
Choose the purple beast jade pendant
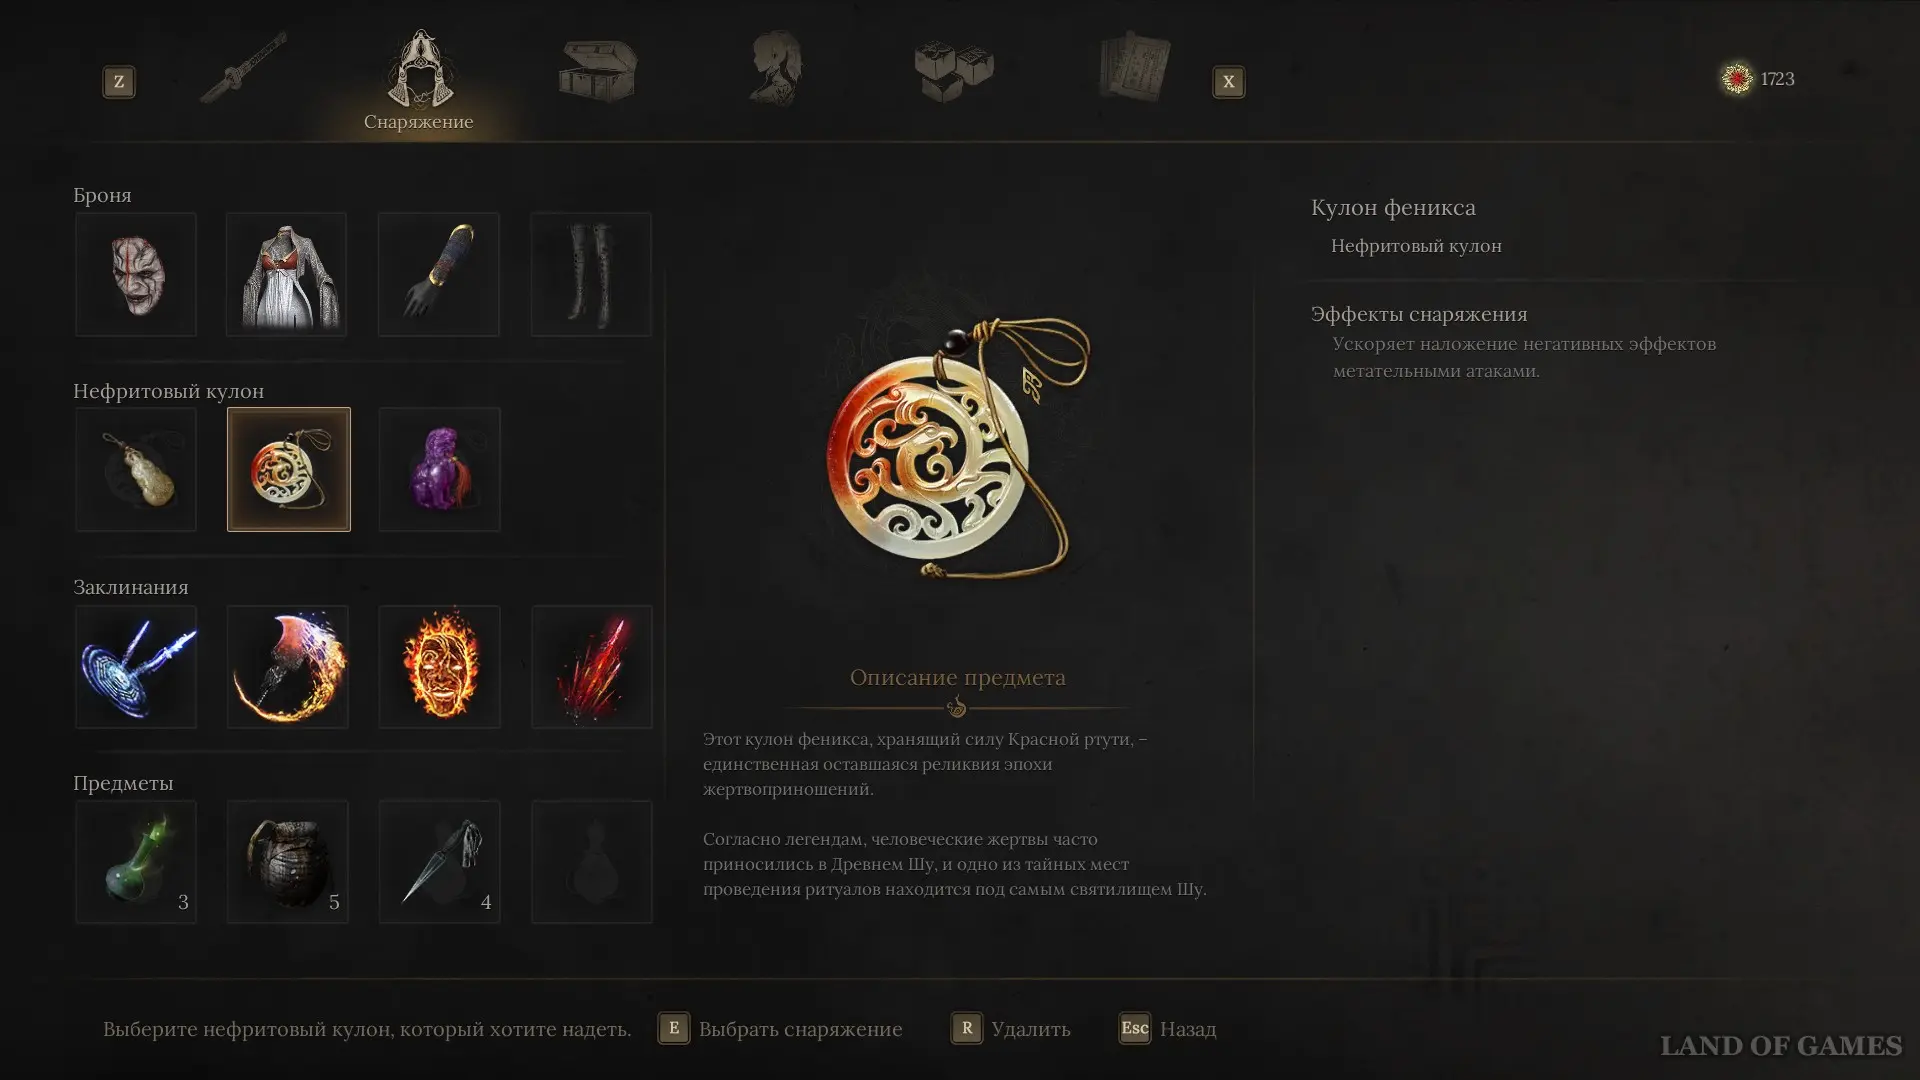pos(440,469)
